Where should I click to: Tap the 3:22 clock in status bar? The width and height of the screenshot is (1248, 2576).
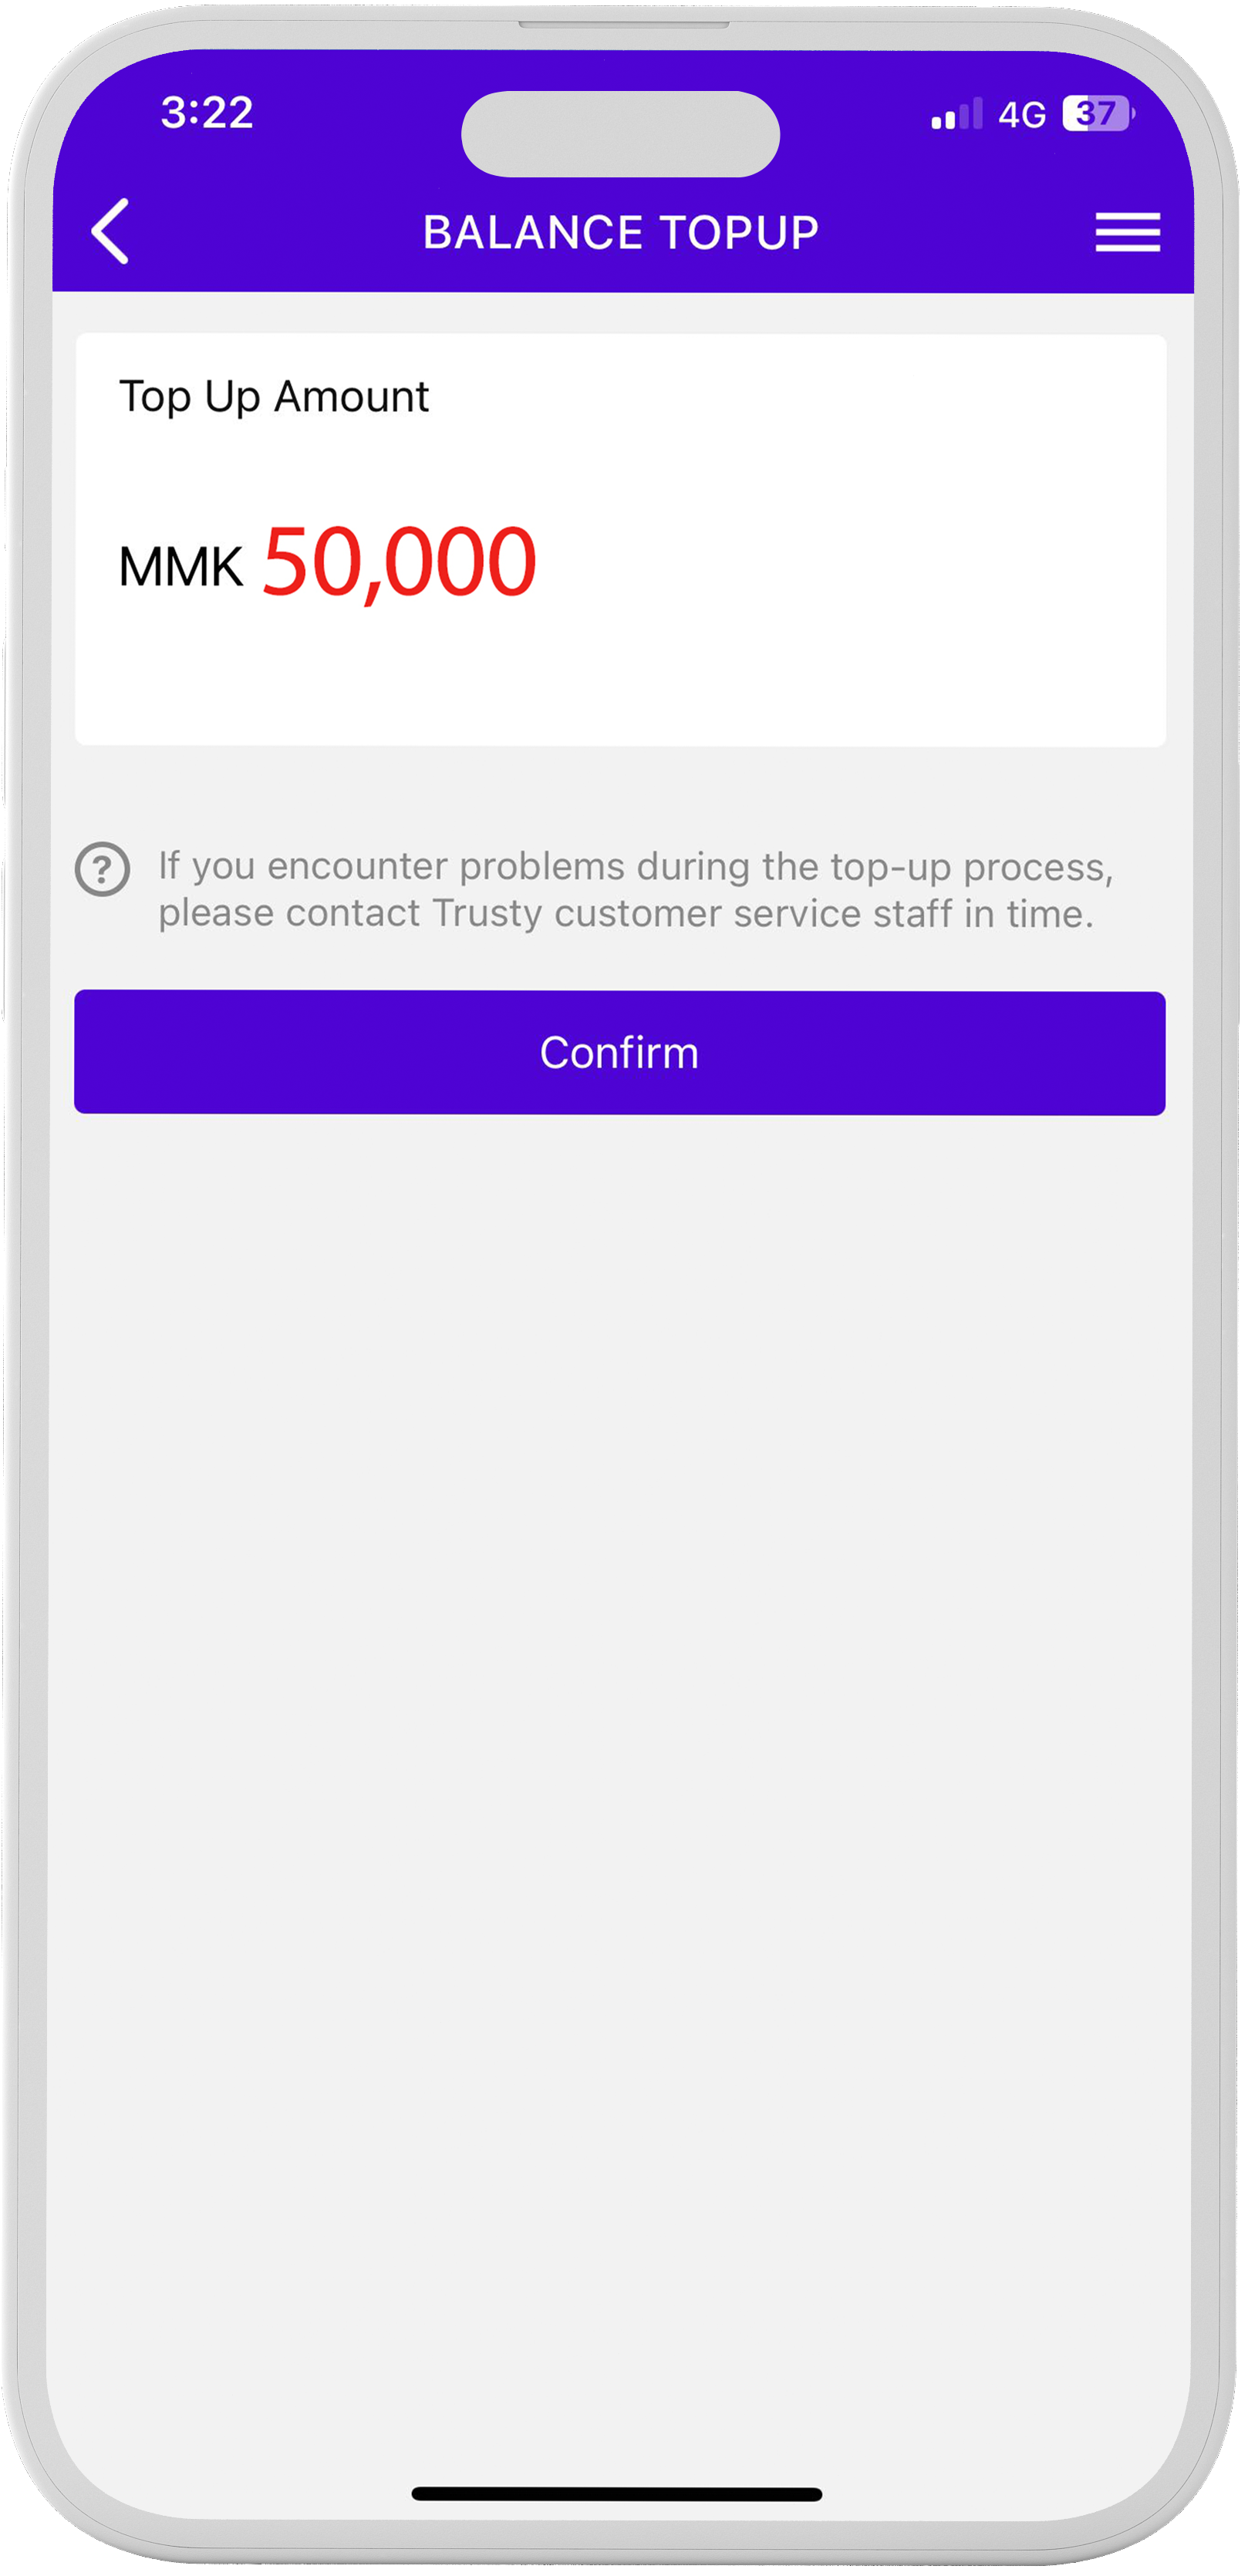[x=207, y=112]
